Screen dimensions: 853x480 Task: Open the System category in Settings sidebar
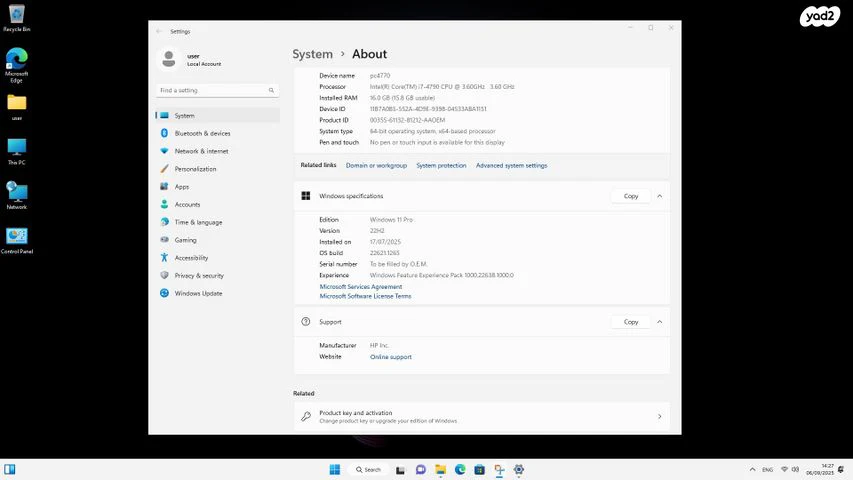pyautogui.click(x=218, y=115)
